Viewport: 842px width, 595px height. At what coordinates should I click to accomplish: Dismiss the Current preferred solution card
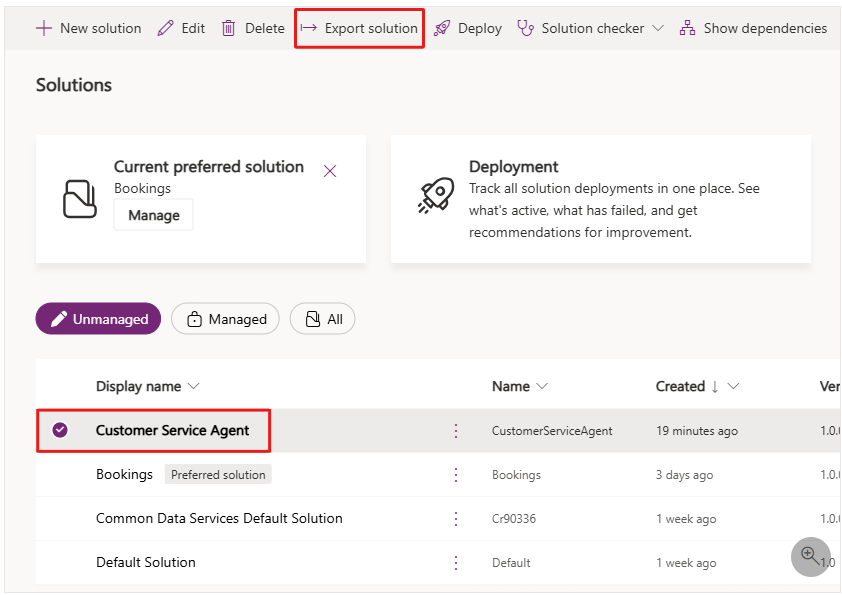coord(330,171)
